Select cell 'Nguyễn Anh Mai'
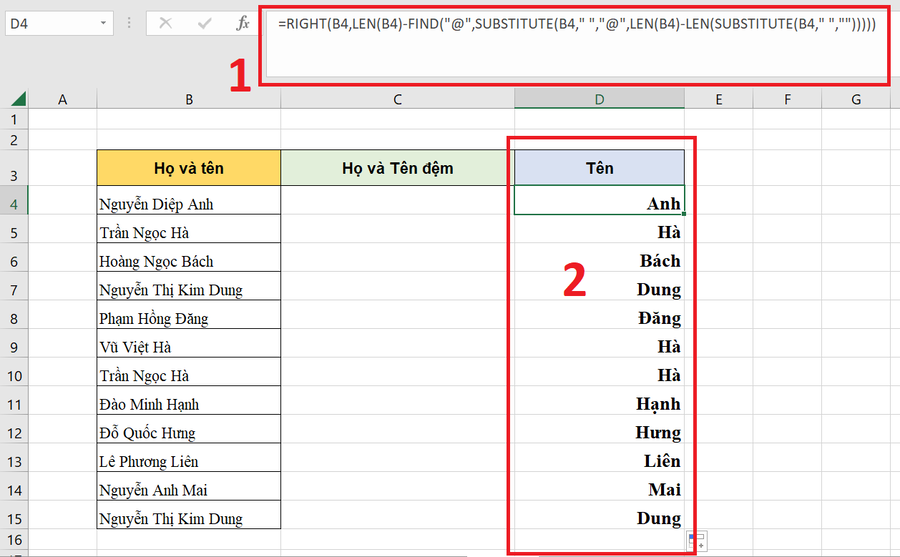 pos(189,486)
